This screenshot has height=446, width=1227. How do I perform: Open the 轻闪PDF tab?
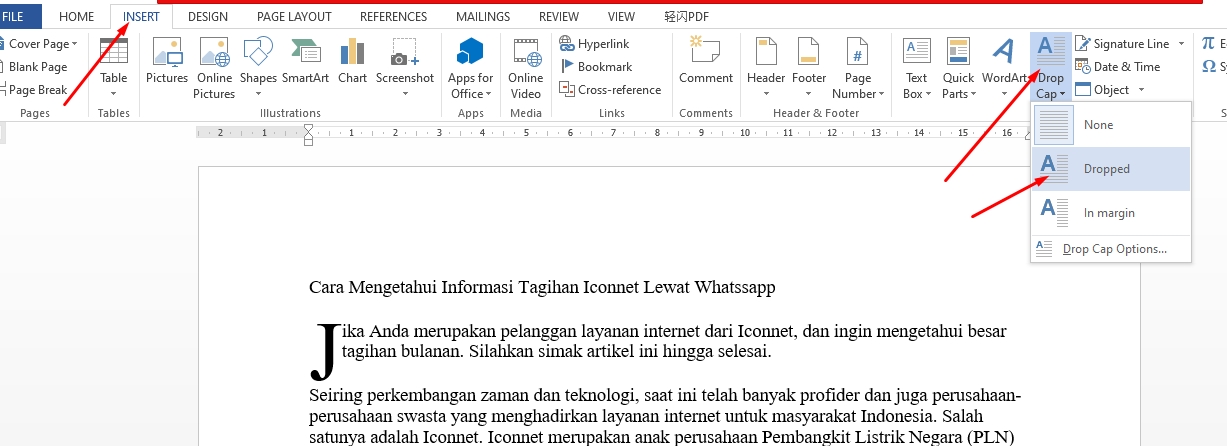(685, 16)
